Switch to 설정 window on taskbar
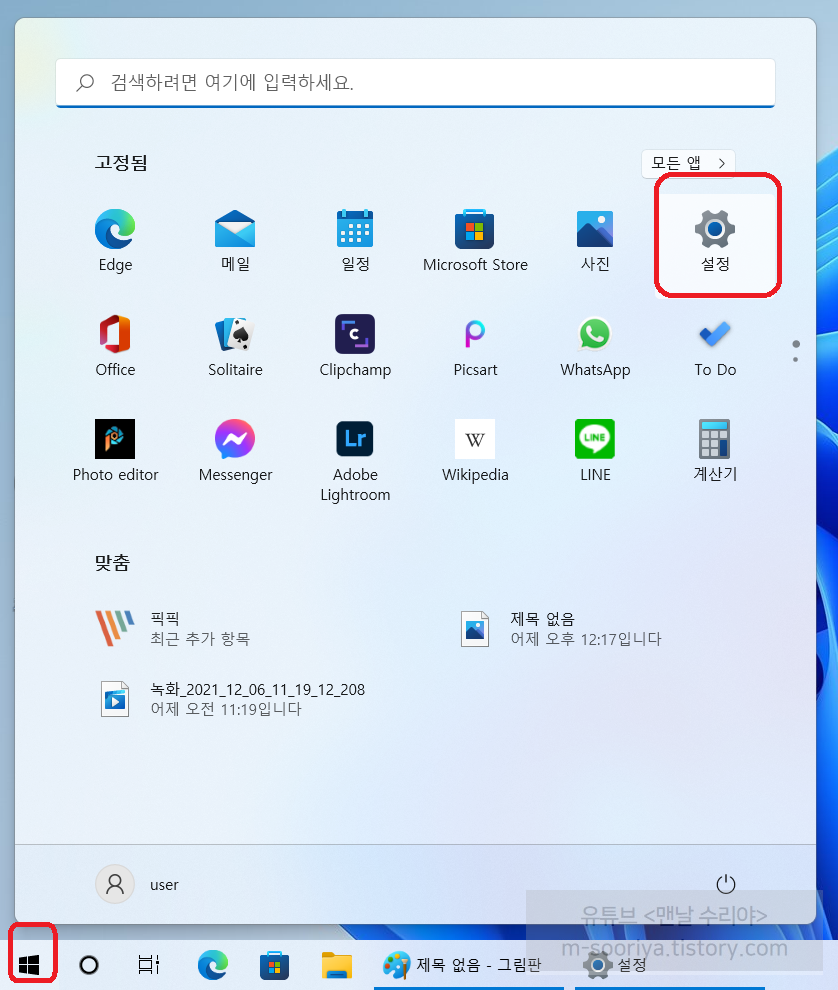The height and width of the screenshot is (990, 838). click(x=669, y=965)
